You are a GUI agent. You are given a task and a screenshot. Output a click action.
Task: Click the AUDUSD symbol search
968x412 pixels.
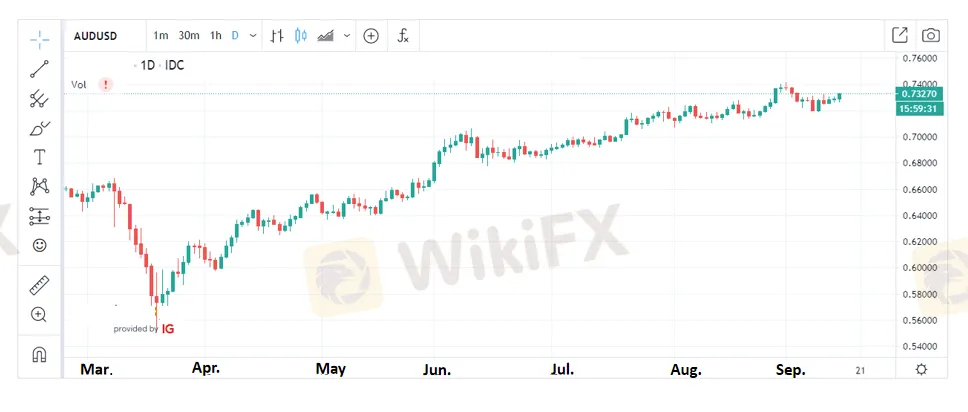(x=97, y=36)
